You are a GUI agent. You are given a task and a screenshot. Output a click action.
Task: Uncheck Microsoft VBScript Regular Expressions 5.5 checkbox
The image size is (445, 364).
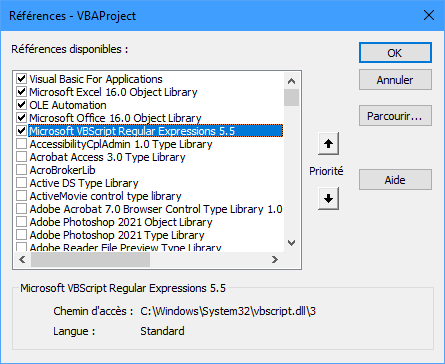(x=21, y=131)
